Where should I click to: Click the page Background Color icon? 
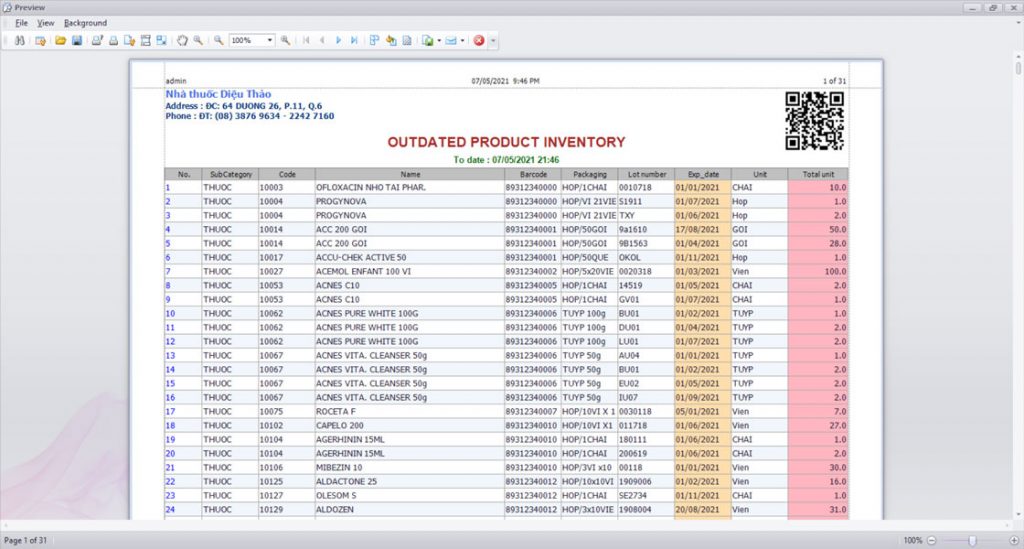pyautogui.click(x=391, y=40)
